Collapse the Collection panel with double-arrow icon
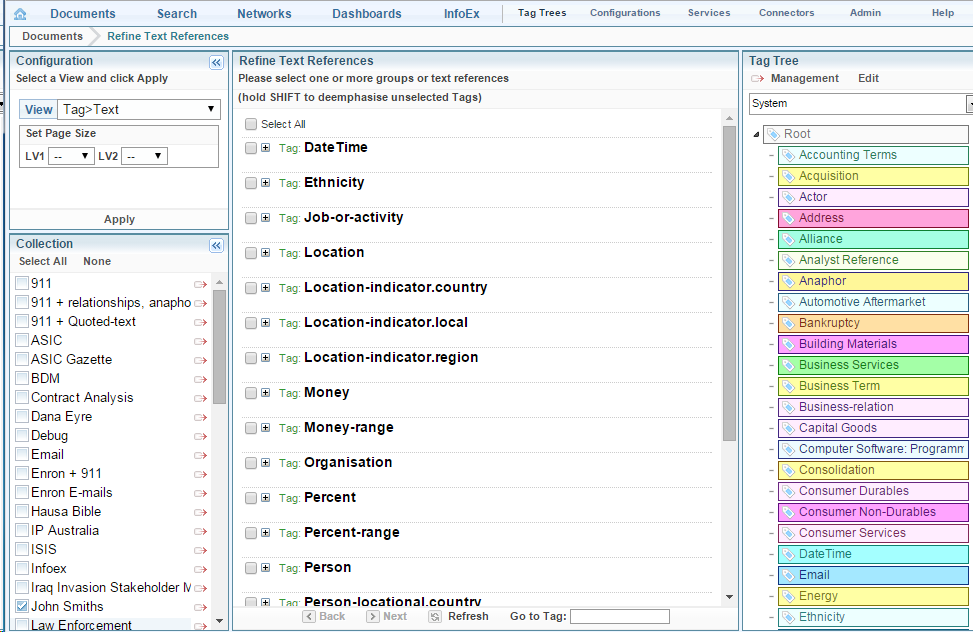Screen dimensions: 973x632 tap(216, 245)
